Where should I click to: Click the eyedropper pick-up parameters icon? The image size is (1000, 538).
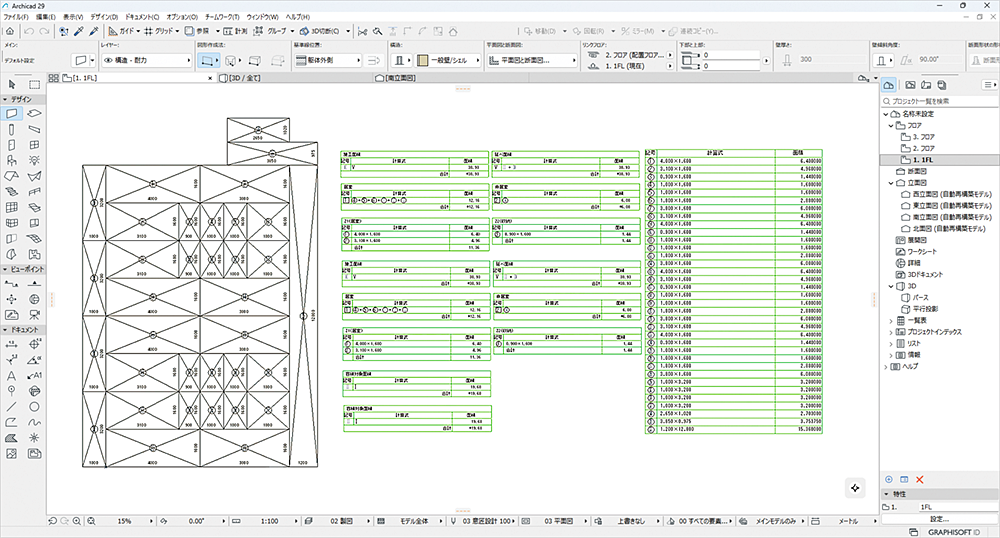pos(78,32)
